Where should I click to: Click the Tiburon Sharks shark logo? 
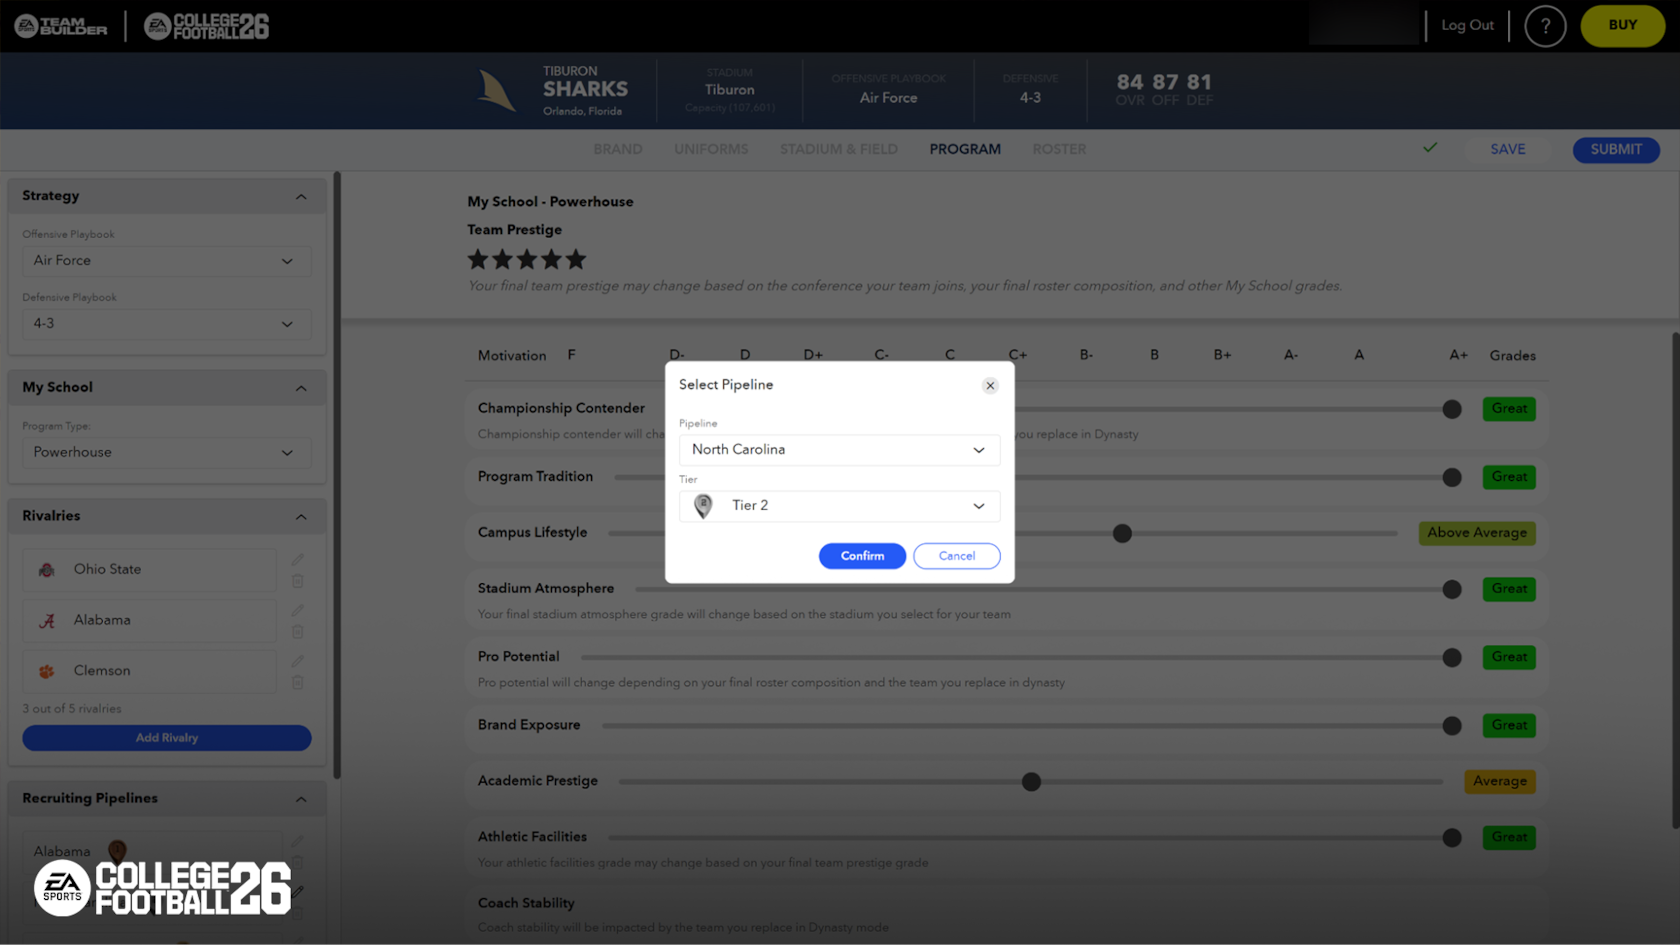coord(495,89)
